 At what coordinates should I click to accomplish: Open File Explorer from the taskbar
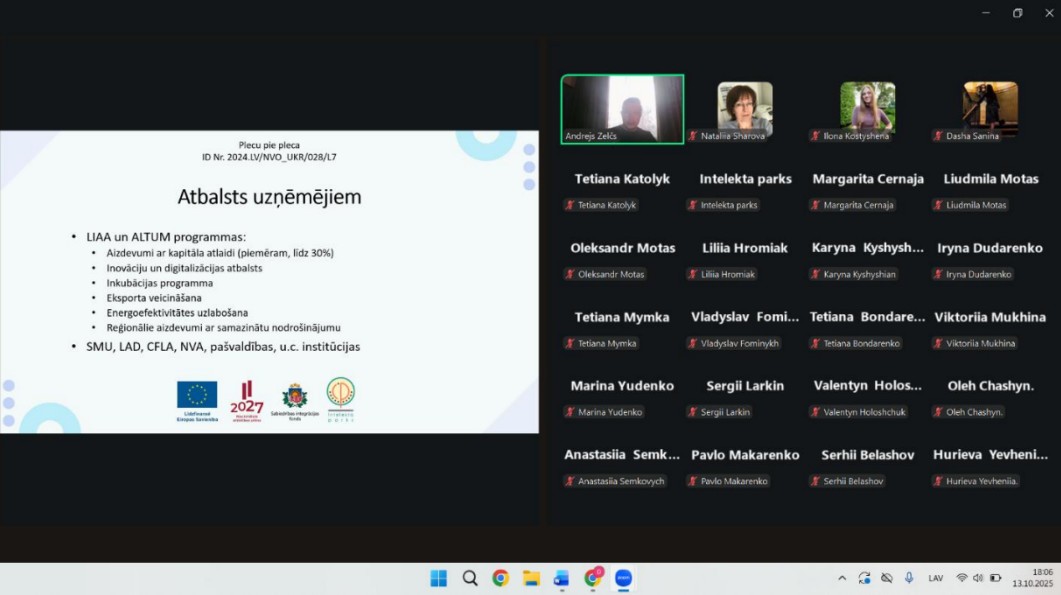pos(531,578)
